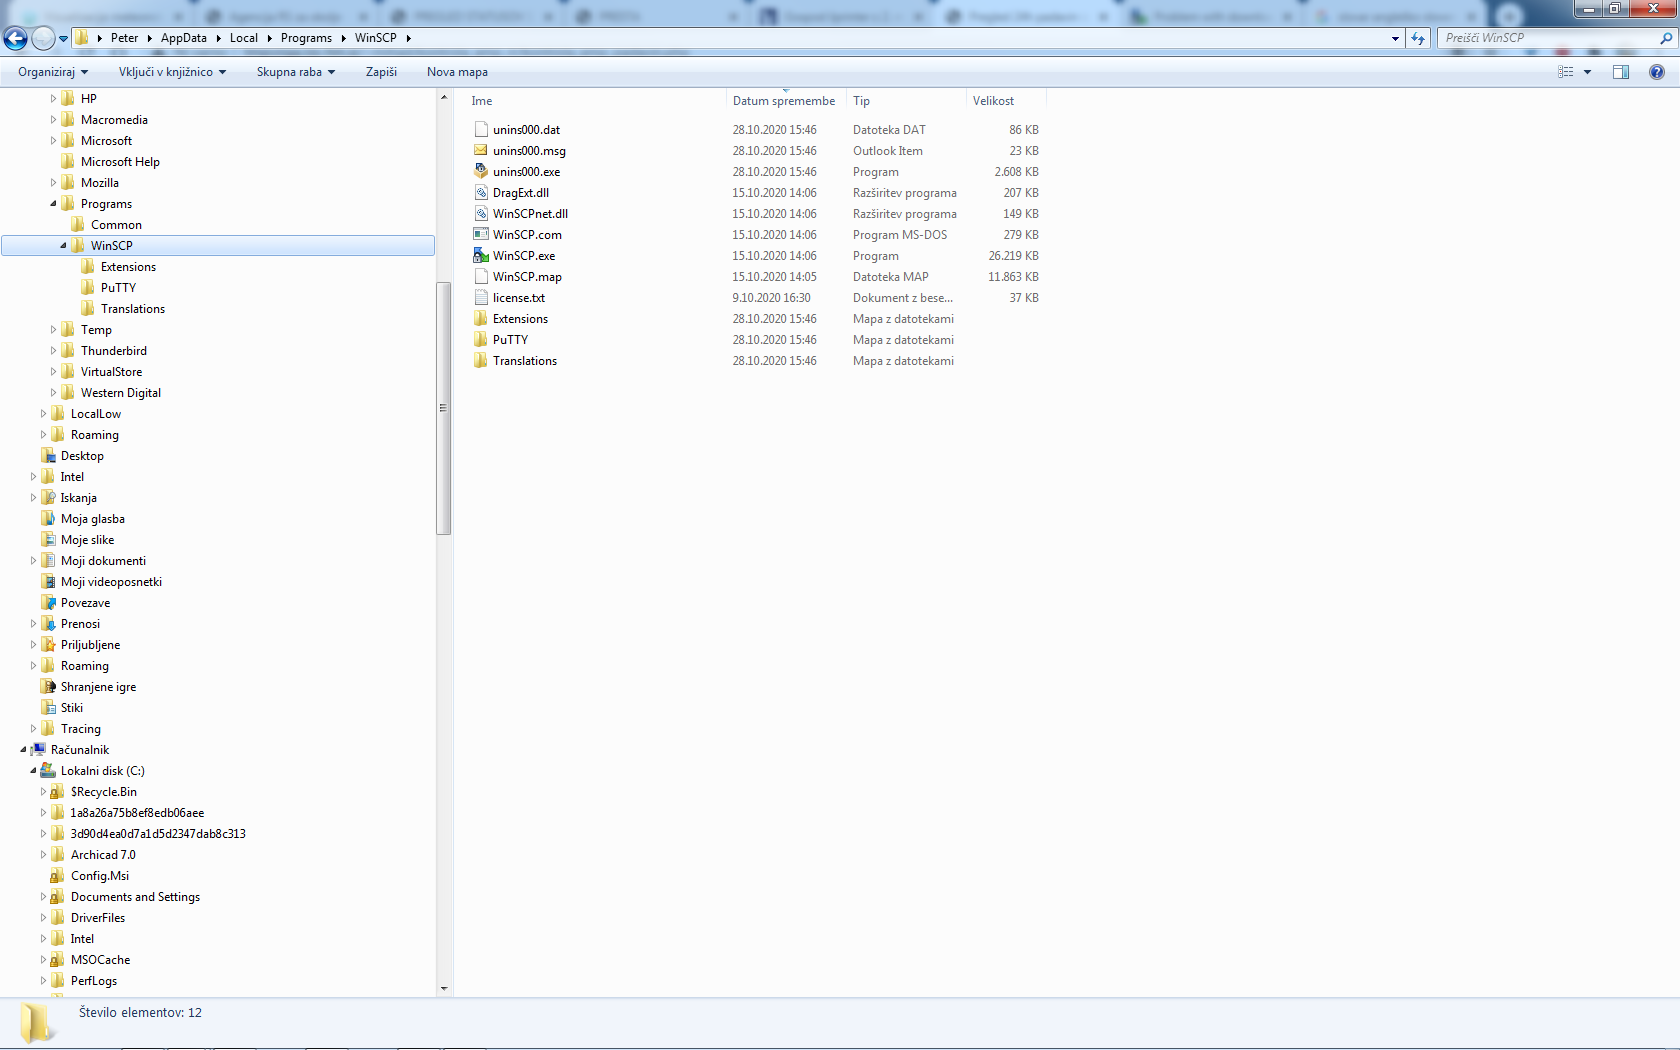Click the Nova mapa button
The image size is (1680, 1050).
[457, 72]
